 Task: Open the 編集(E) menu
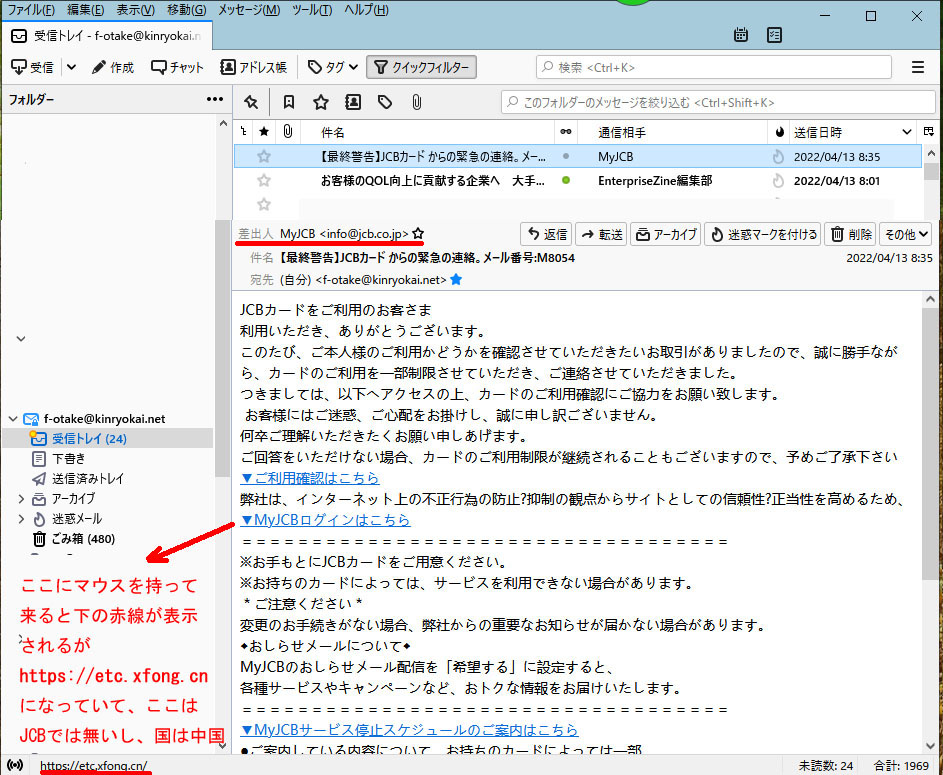[x=85, y=10]
